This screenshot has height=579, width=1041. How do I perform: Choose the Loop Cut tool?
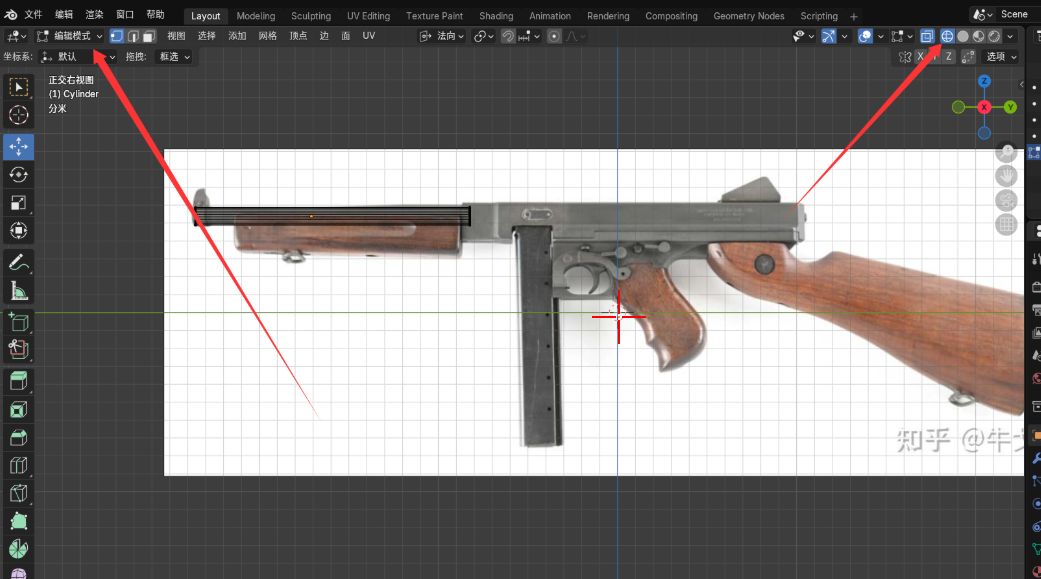pyautogui.click(x=18, y=465)
